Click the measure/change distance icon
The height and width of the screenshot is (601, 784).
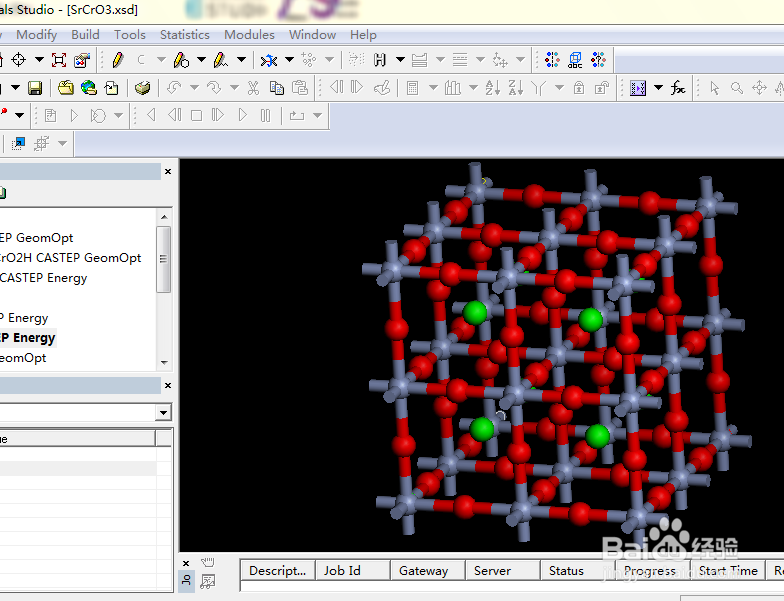point(269,60)
